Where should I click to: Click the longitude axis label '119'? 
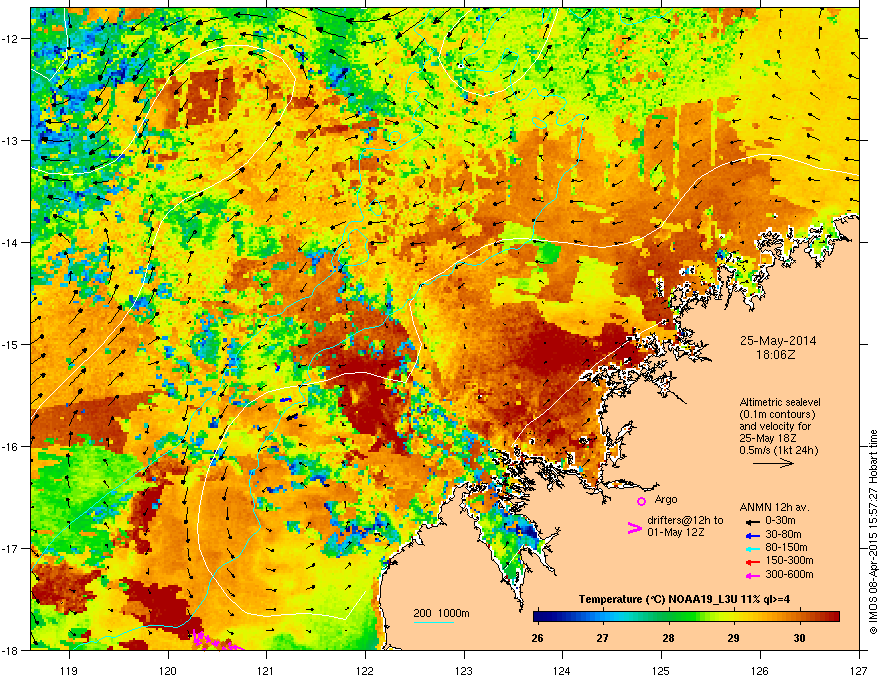pyautogui.click(x=69, y=670)
